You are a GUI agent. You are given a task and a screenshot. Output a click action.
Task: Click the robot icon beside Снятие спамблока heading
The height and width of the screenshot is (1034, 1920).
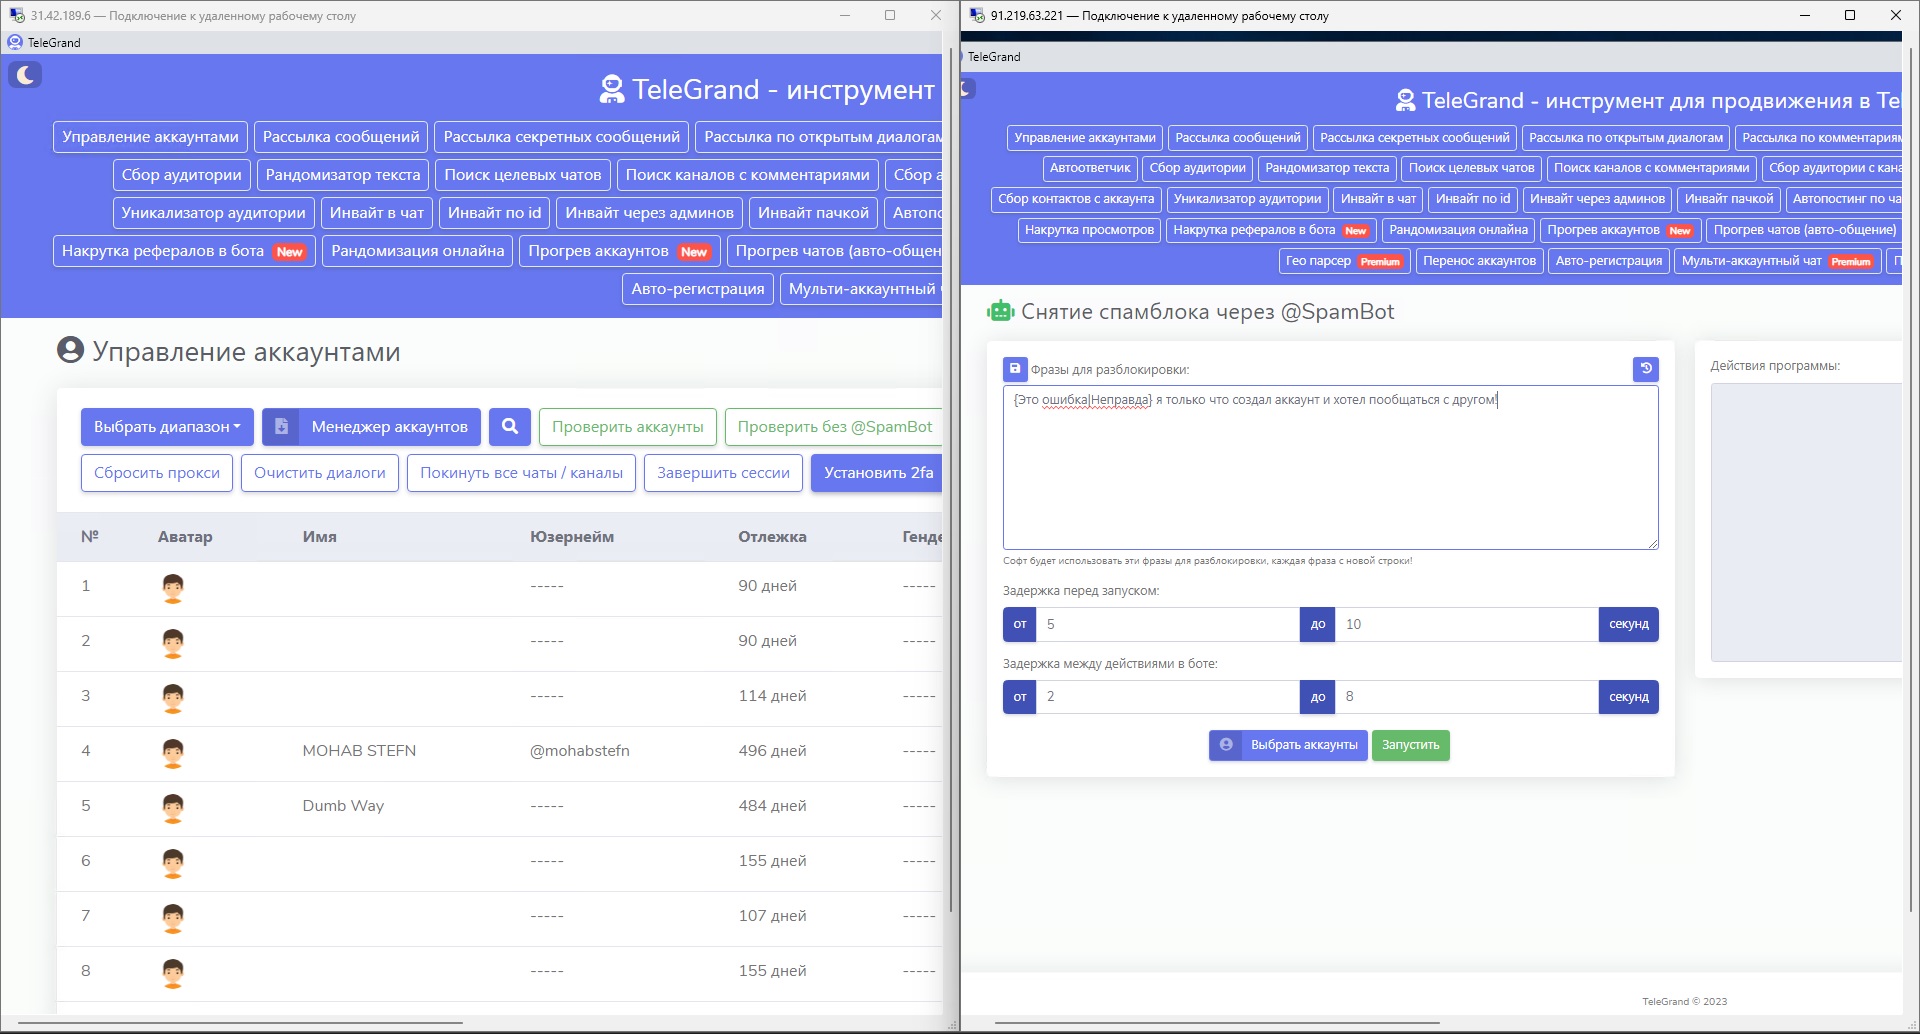pos(1000,311)
